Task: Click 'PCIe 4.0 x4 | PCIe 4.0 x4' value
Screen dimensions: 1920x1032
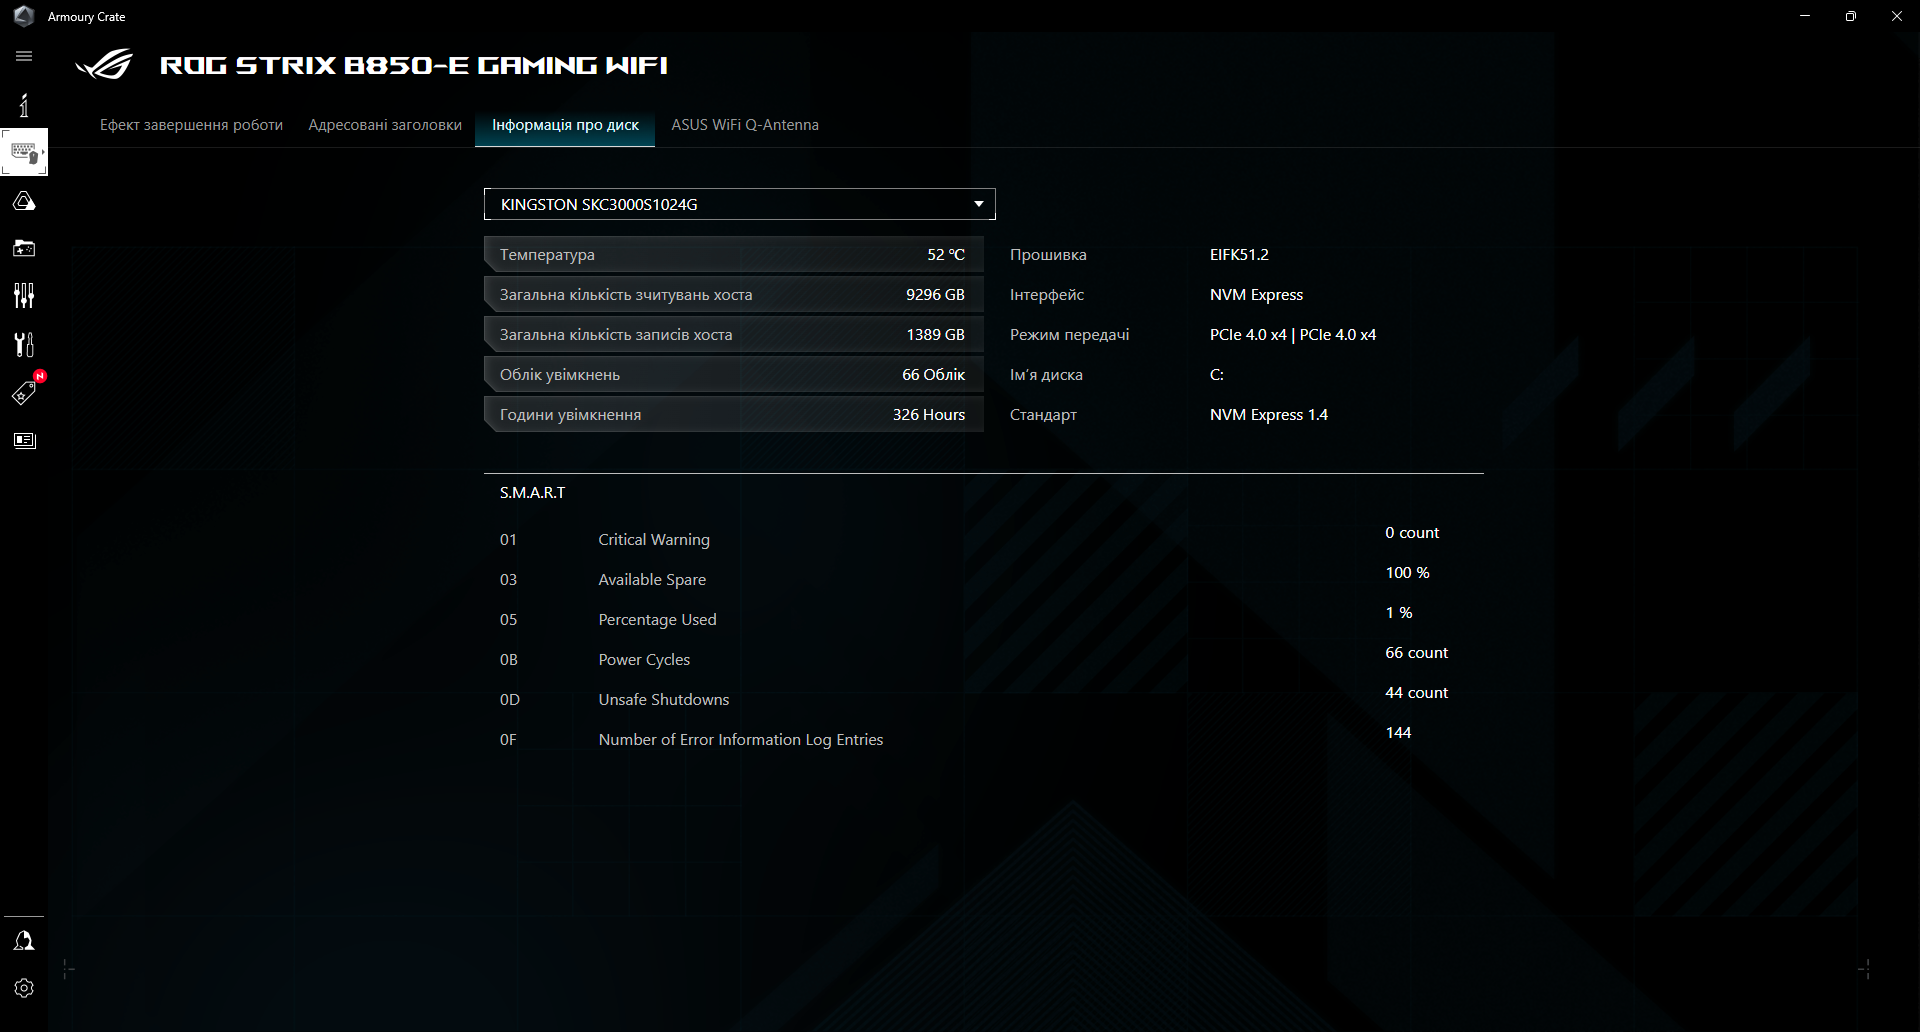Action: 1293,335
